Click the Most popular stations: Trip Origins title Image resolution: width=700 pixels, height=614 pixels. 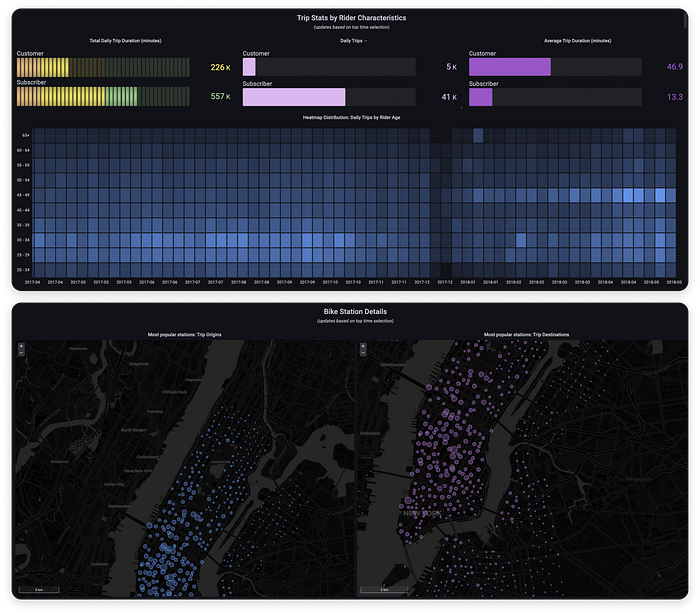tap(184, 334)
